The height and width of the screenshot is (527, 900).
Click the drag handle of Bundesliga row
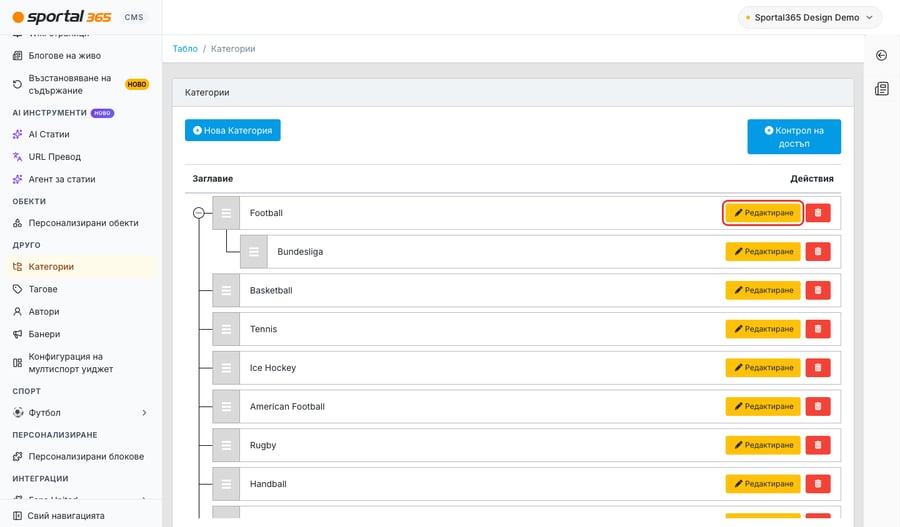coord(254,251)
